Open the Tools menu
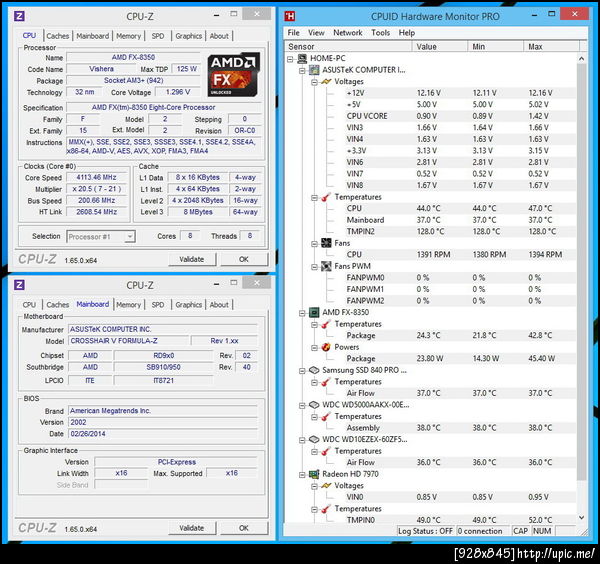 pos(380,33)
